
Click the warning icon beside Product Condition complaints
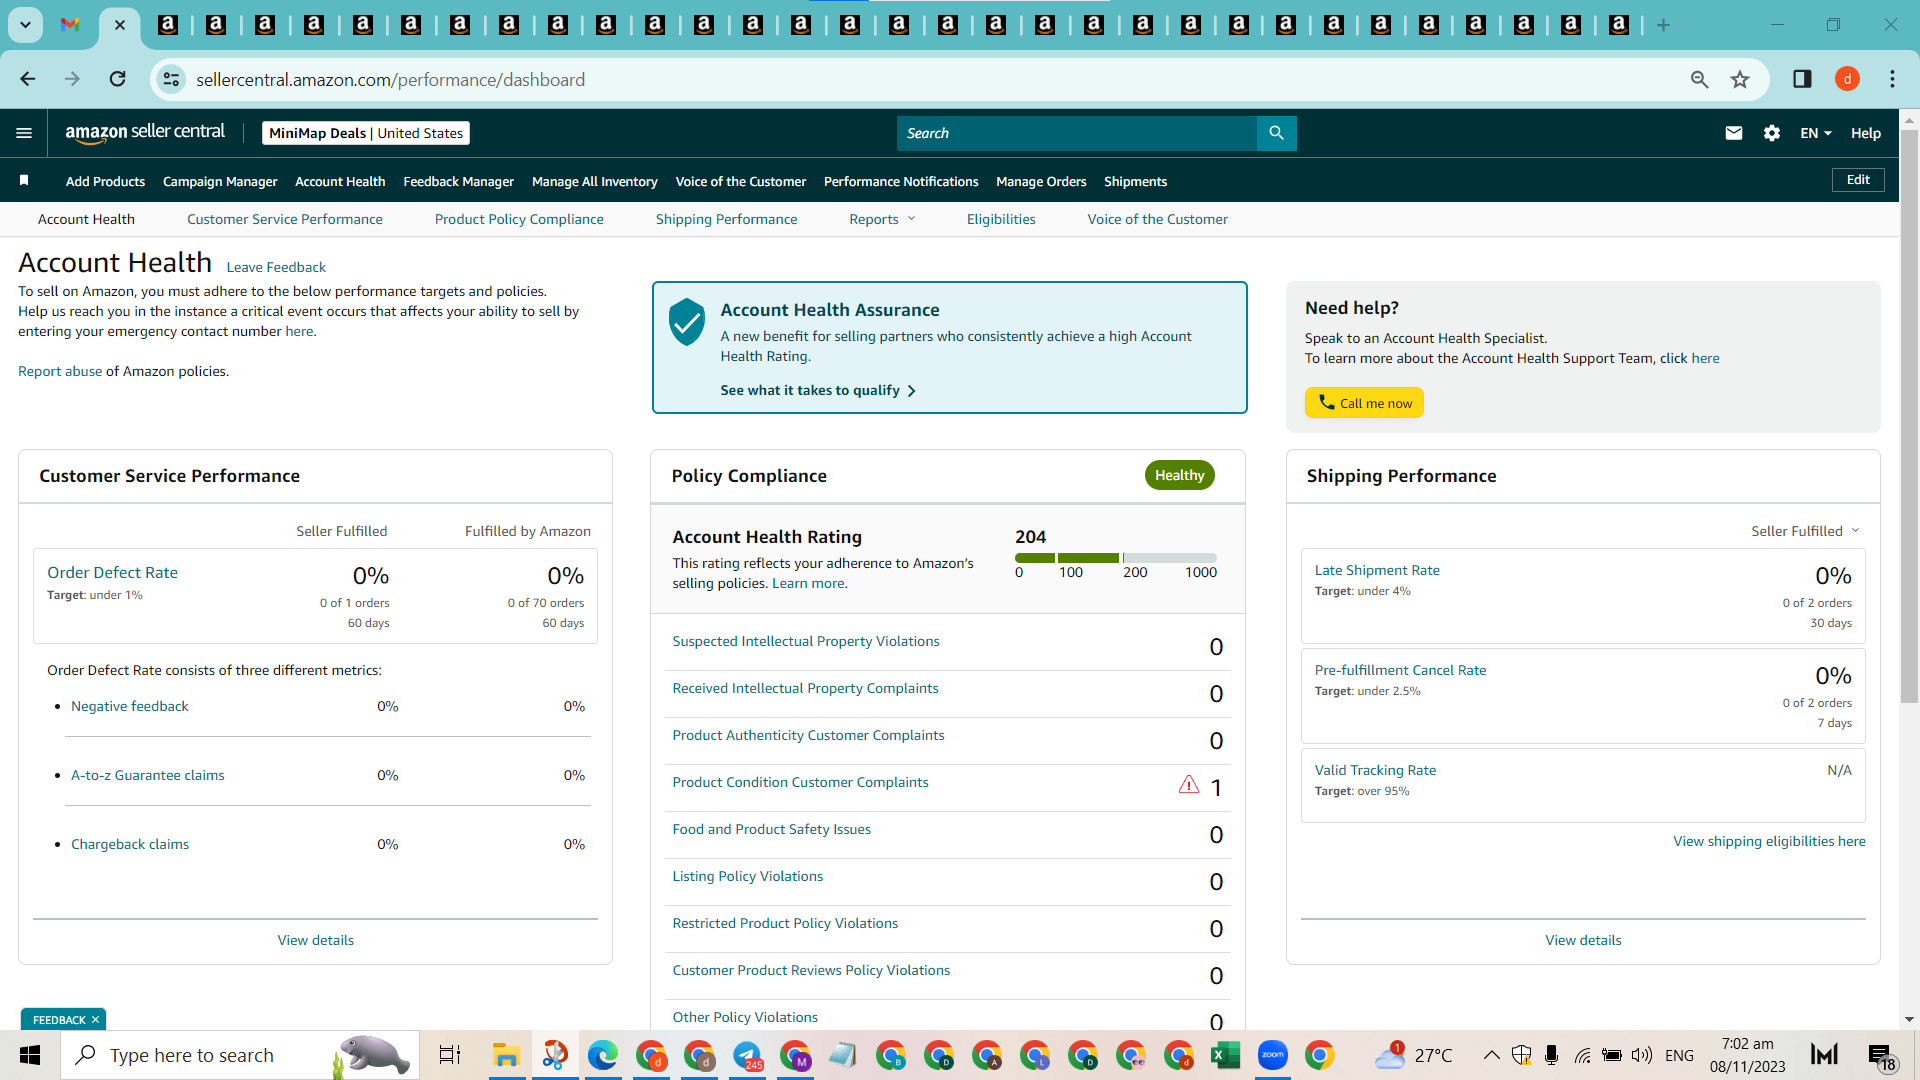[x=1189, y=785]
